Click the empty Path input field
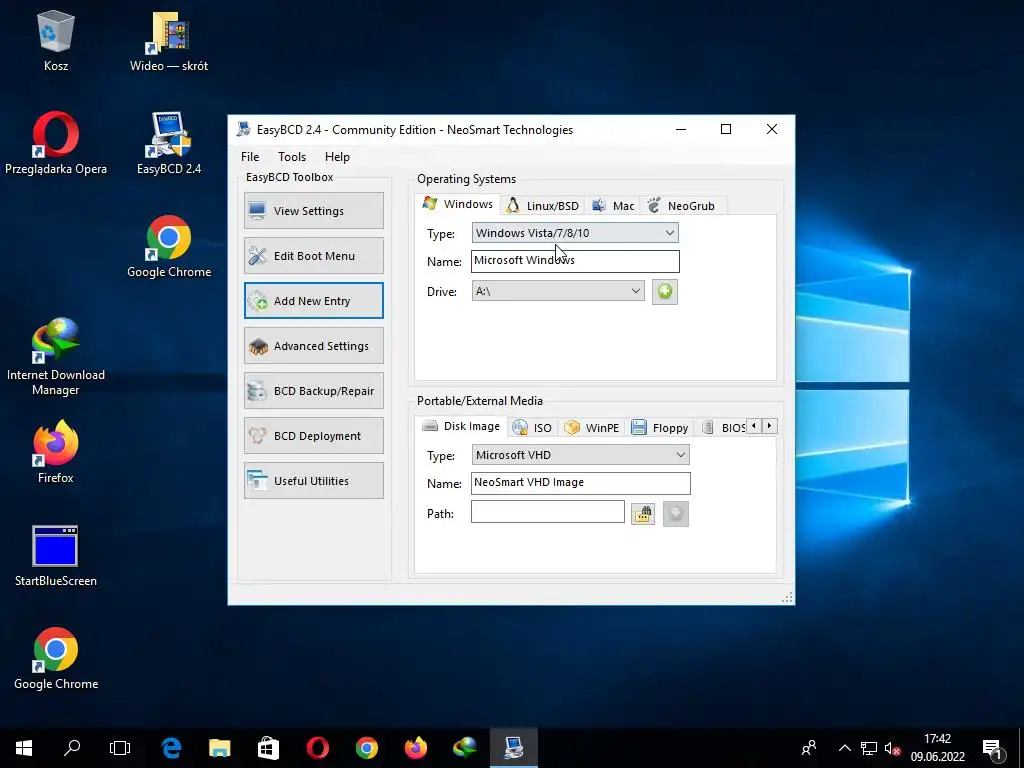The height and width of the screenshot is (768, 1024). point(547,511)
